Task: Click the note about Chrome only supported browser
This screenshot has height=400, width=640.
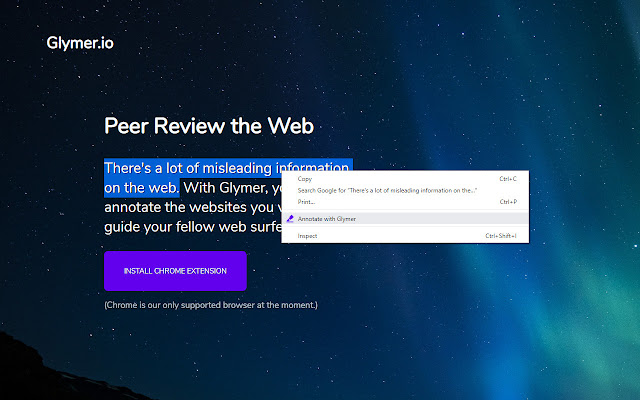Action: tap(211, 305)
